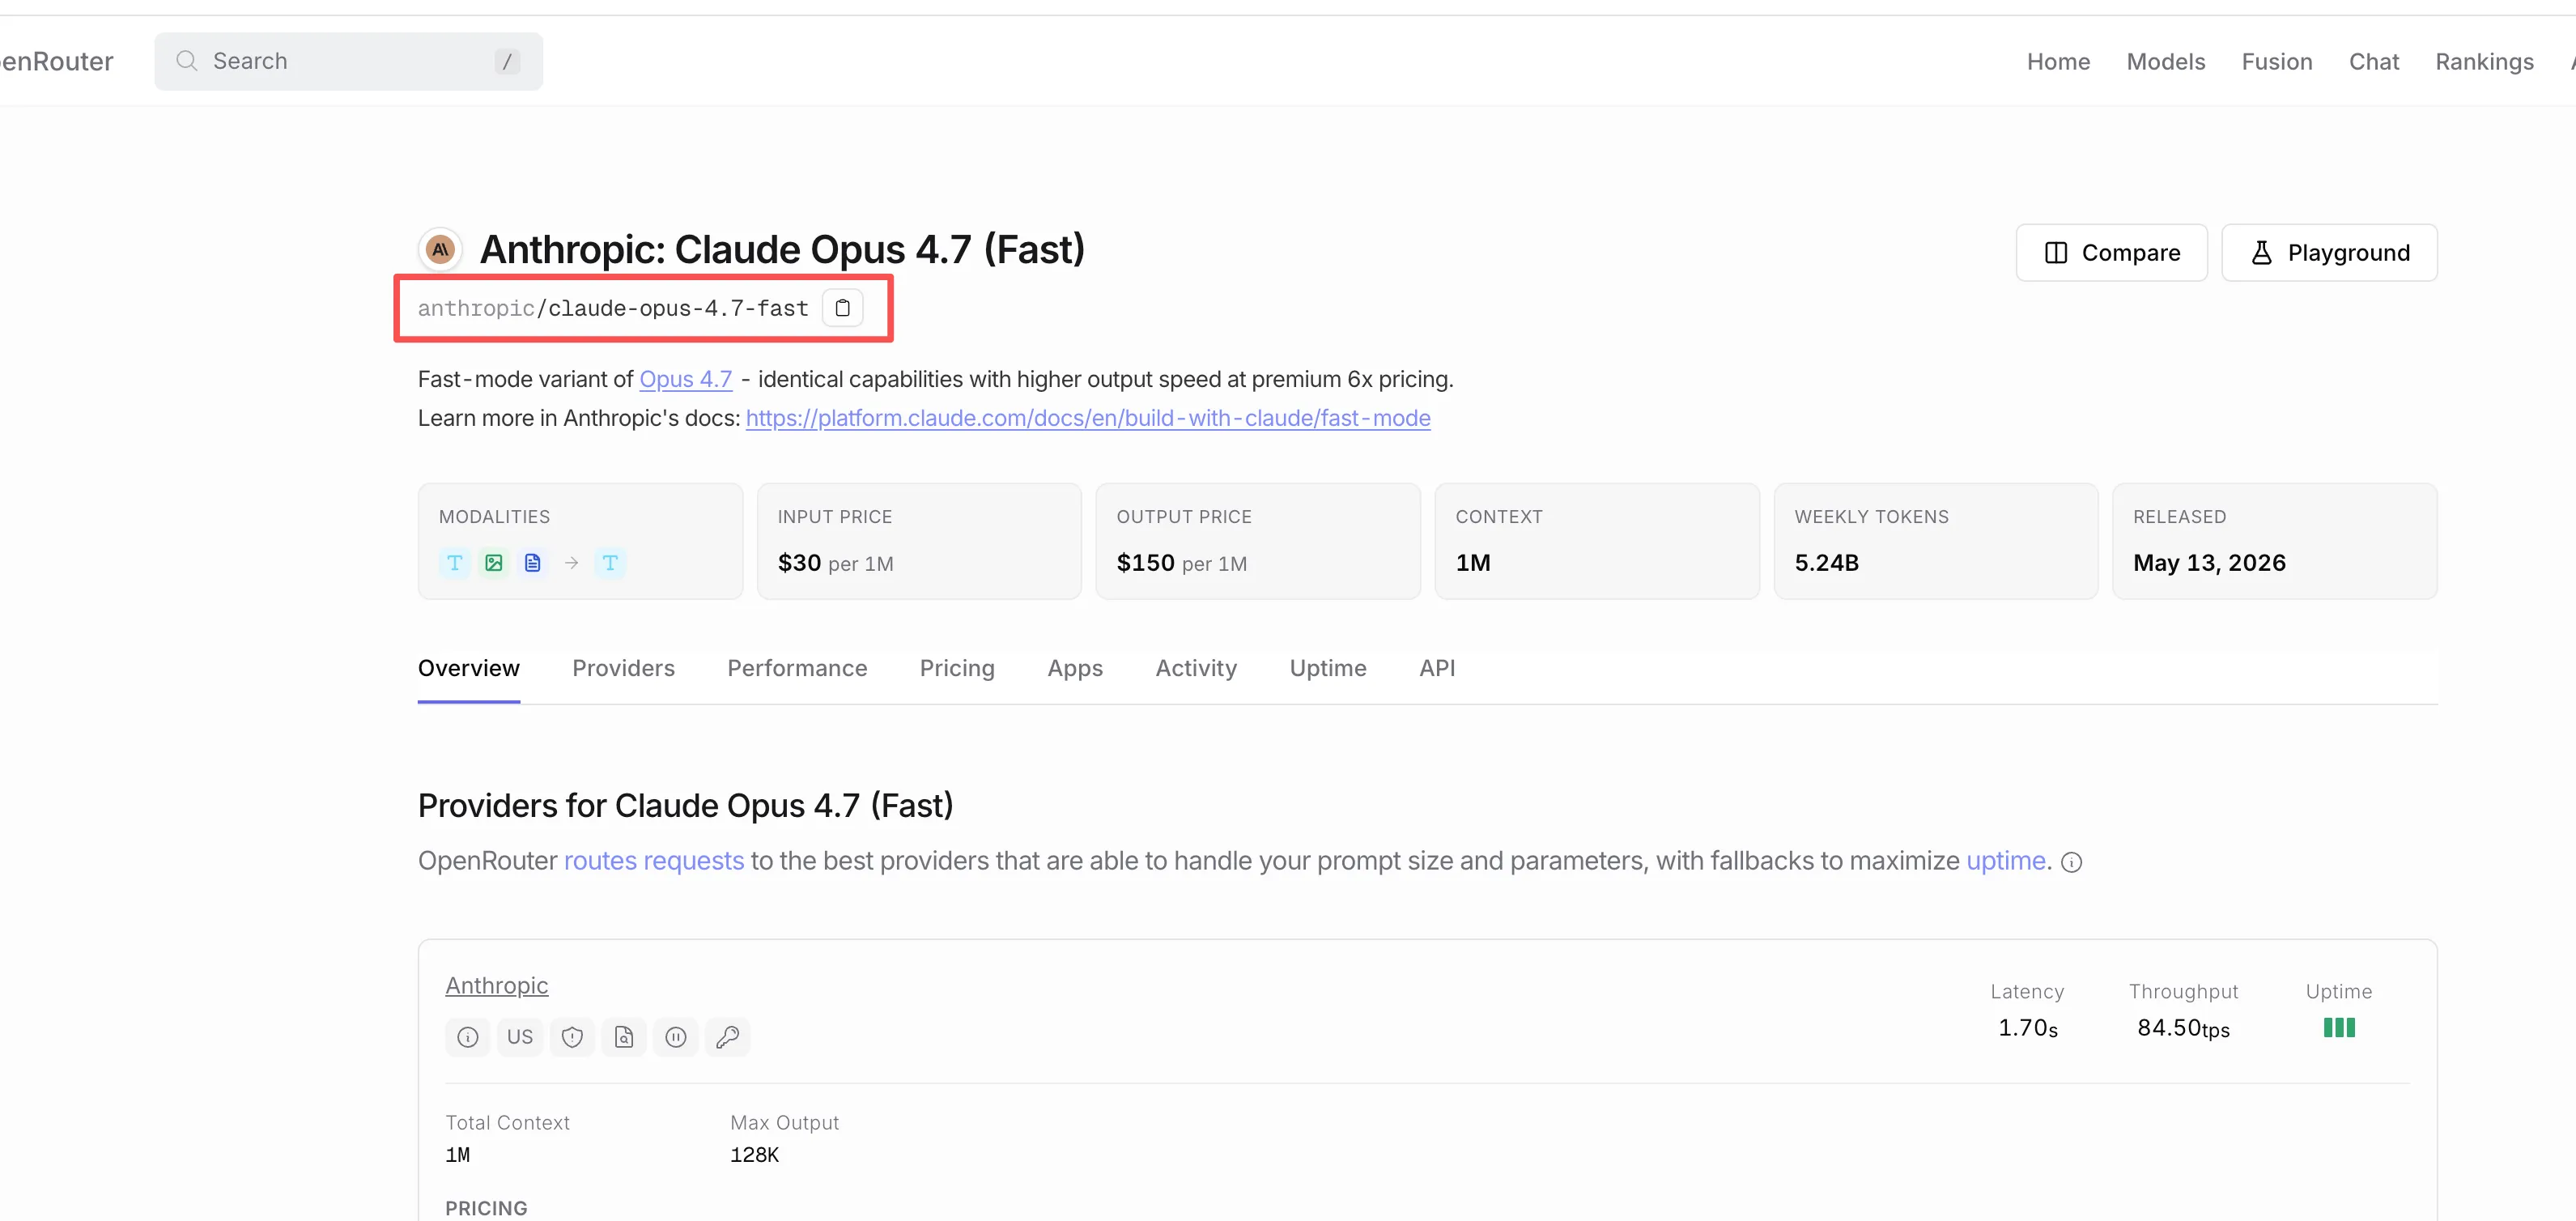Follow the uptime link in the description
Screen dimensions: 2576x1221
2006,861
